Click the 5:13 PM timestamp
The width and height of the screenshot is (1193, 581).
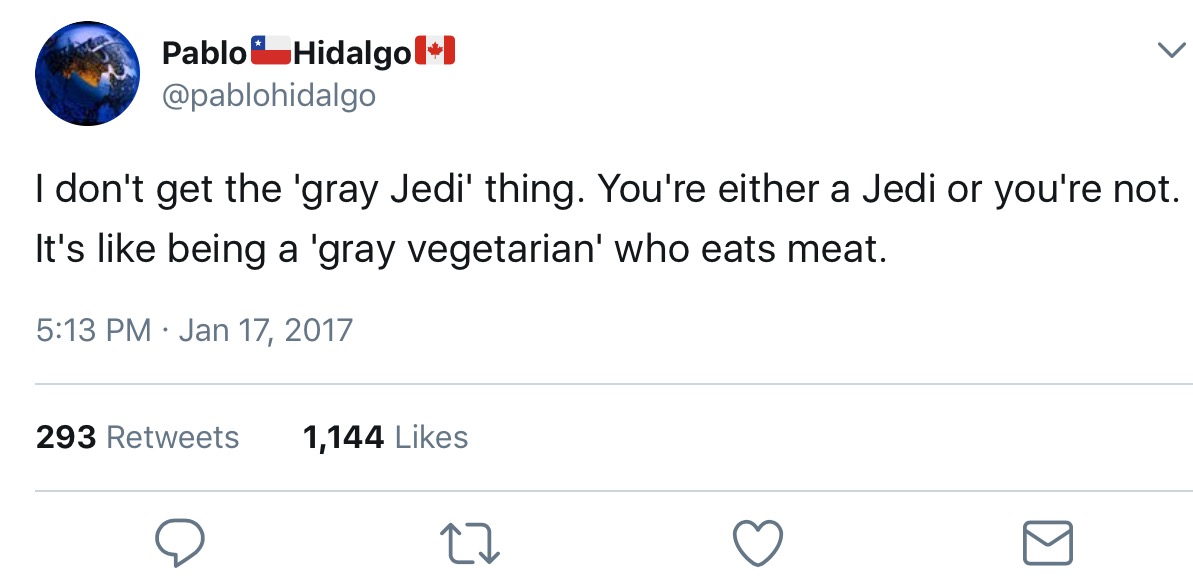click(93, 329)
